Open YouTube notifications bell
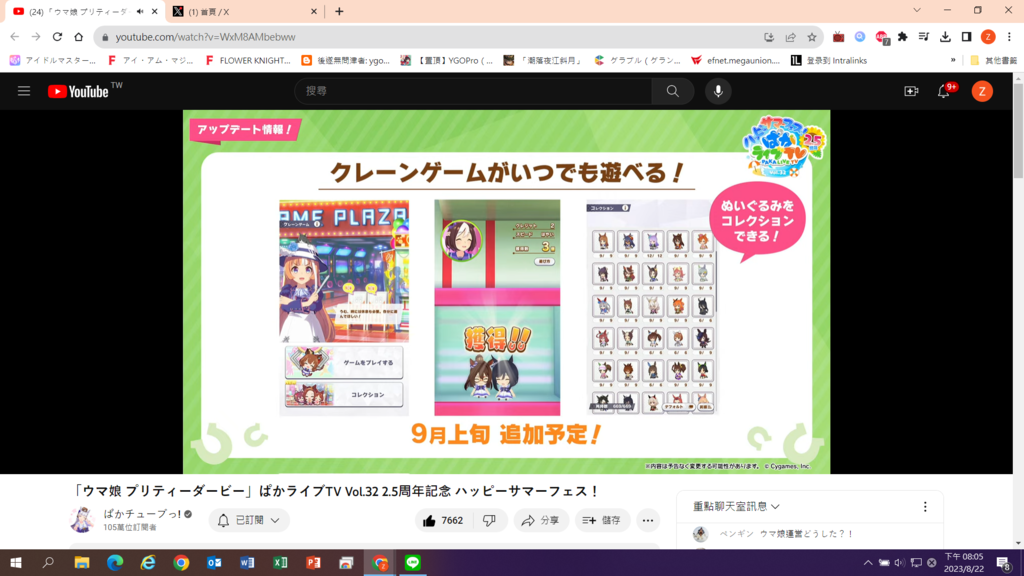The width and height of the screenshot is (1024, 576). click(x=944, y=91)
